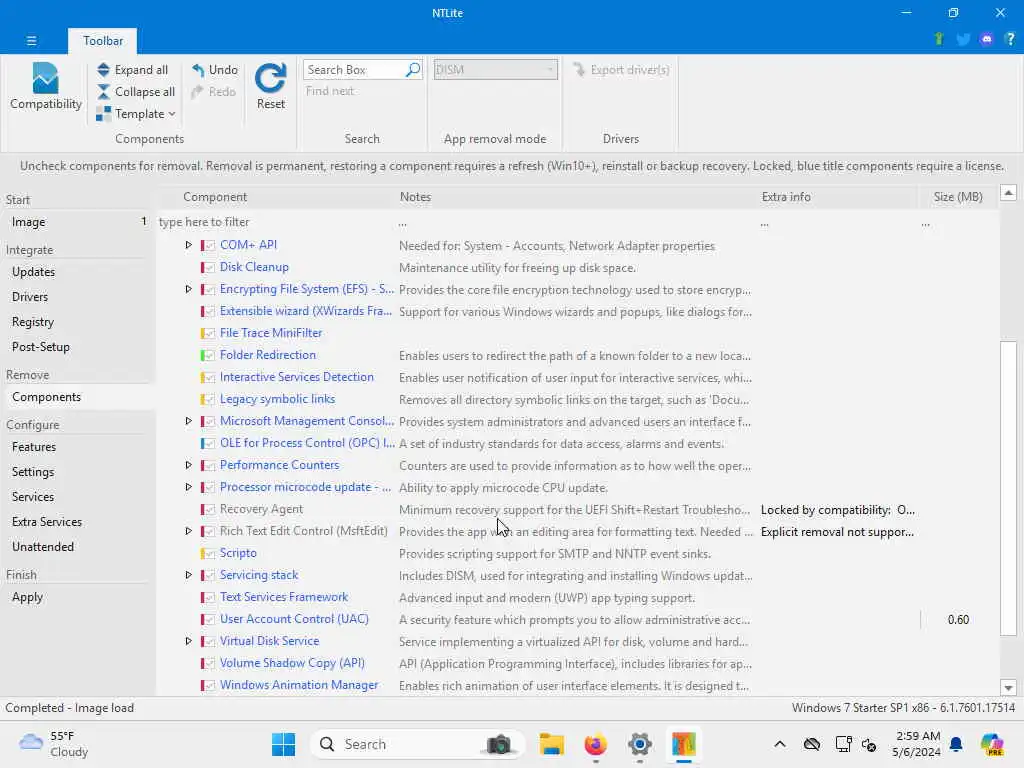Open File Explorer from taskbar
The width and height of the screenshot is (1024, 768).
tap(551, 744)
